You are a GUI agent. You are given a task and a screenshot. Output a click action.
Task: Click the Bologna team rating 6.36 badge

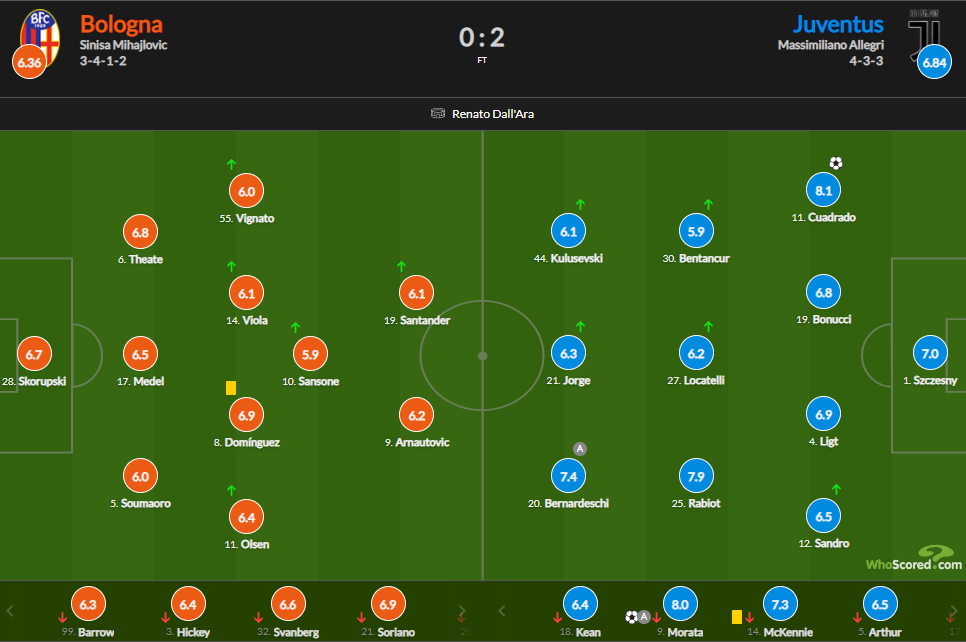29,62
